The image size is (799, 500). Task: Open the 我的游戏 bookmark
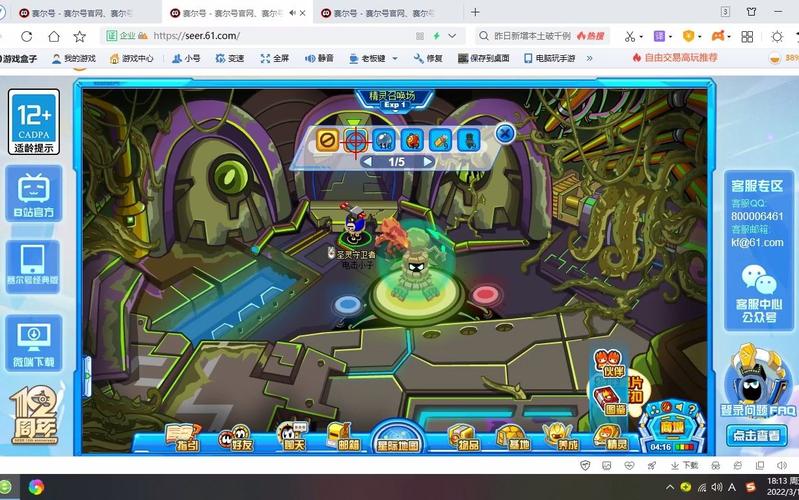[74, 59]
